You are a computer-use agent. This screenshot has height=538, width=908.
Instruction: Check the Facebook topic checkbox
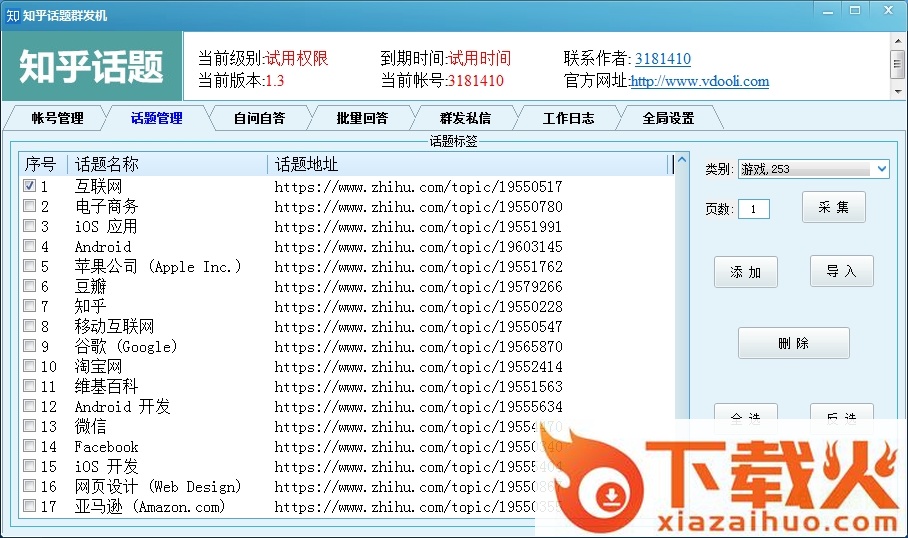(x=30, y=446)
